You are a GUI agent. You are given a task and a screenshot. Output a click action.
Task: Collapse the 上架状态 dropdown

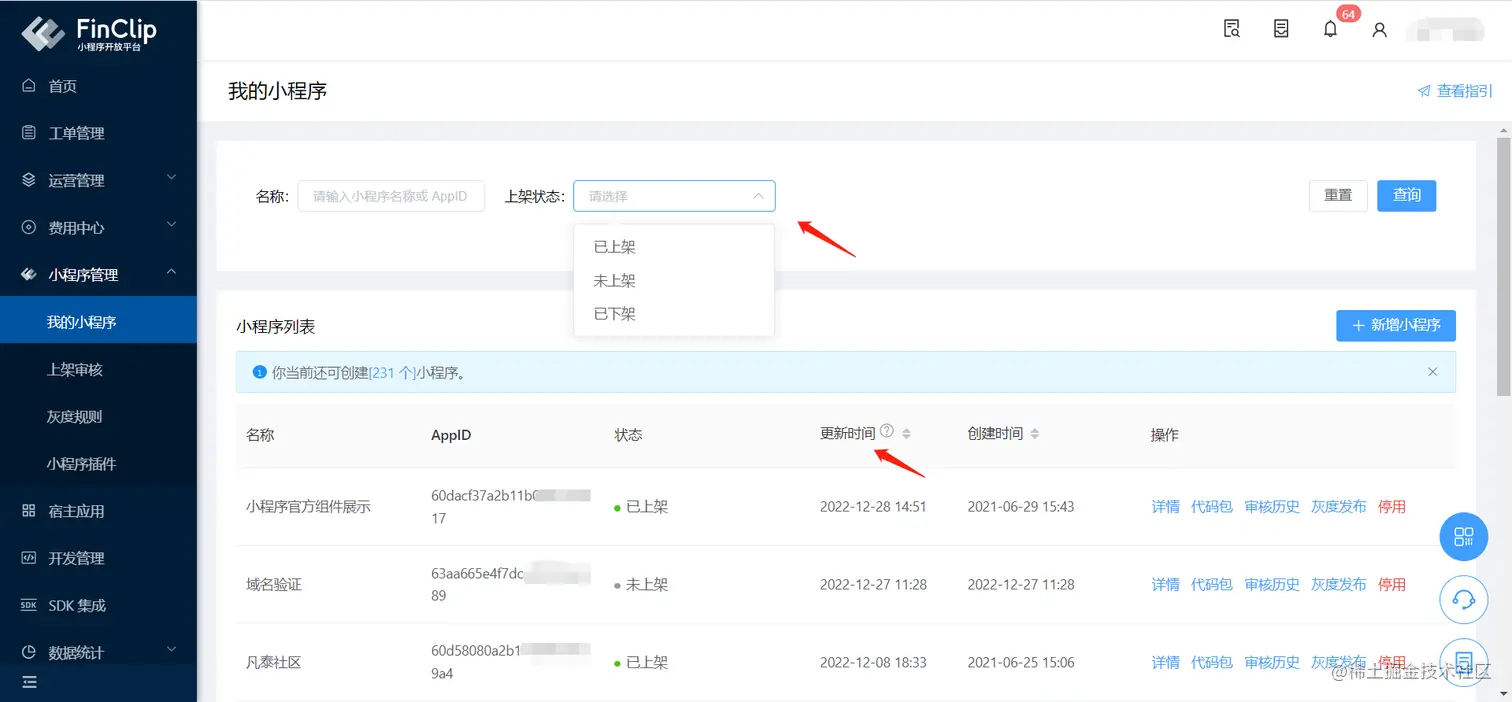758,196
